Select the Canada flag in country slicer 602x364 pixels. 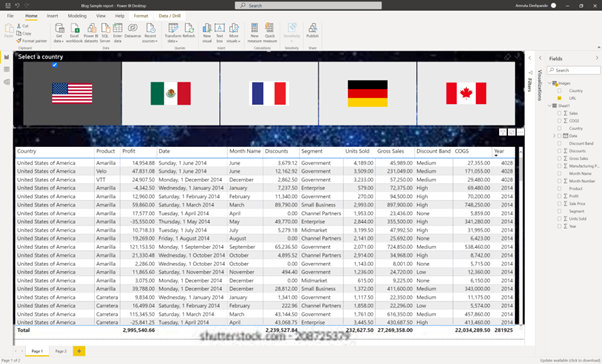pyautogui.click(x=466, y=93)
